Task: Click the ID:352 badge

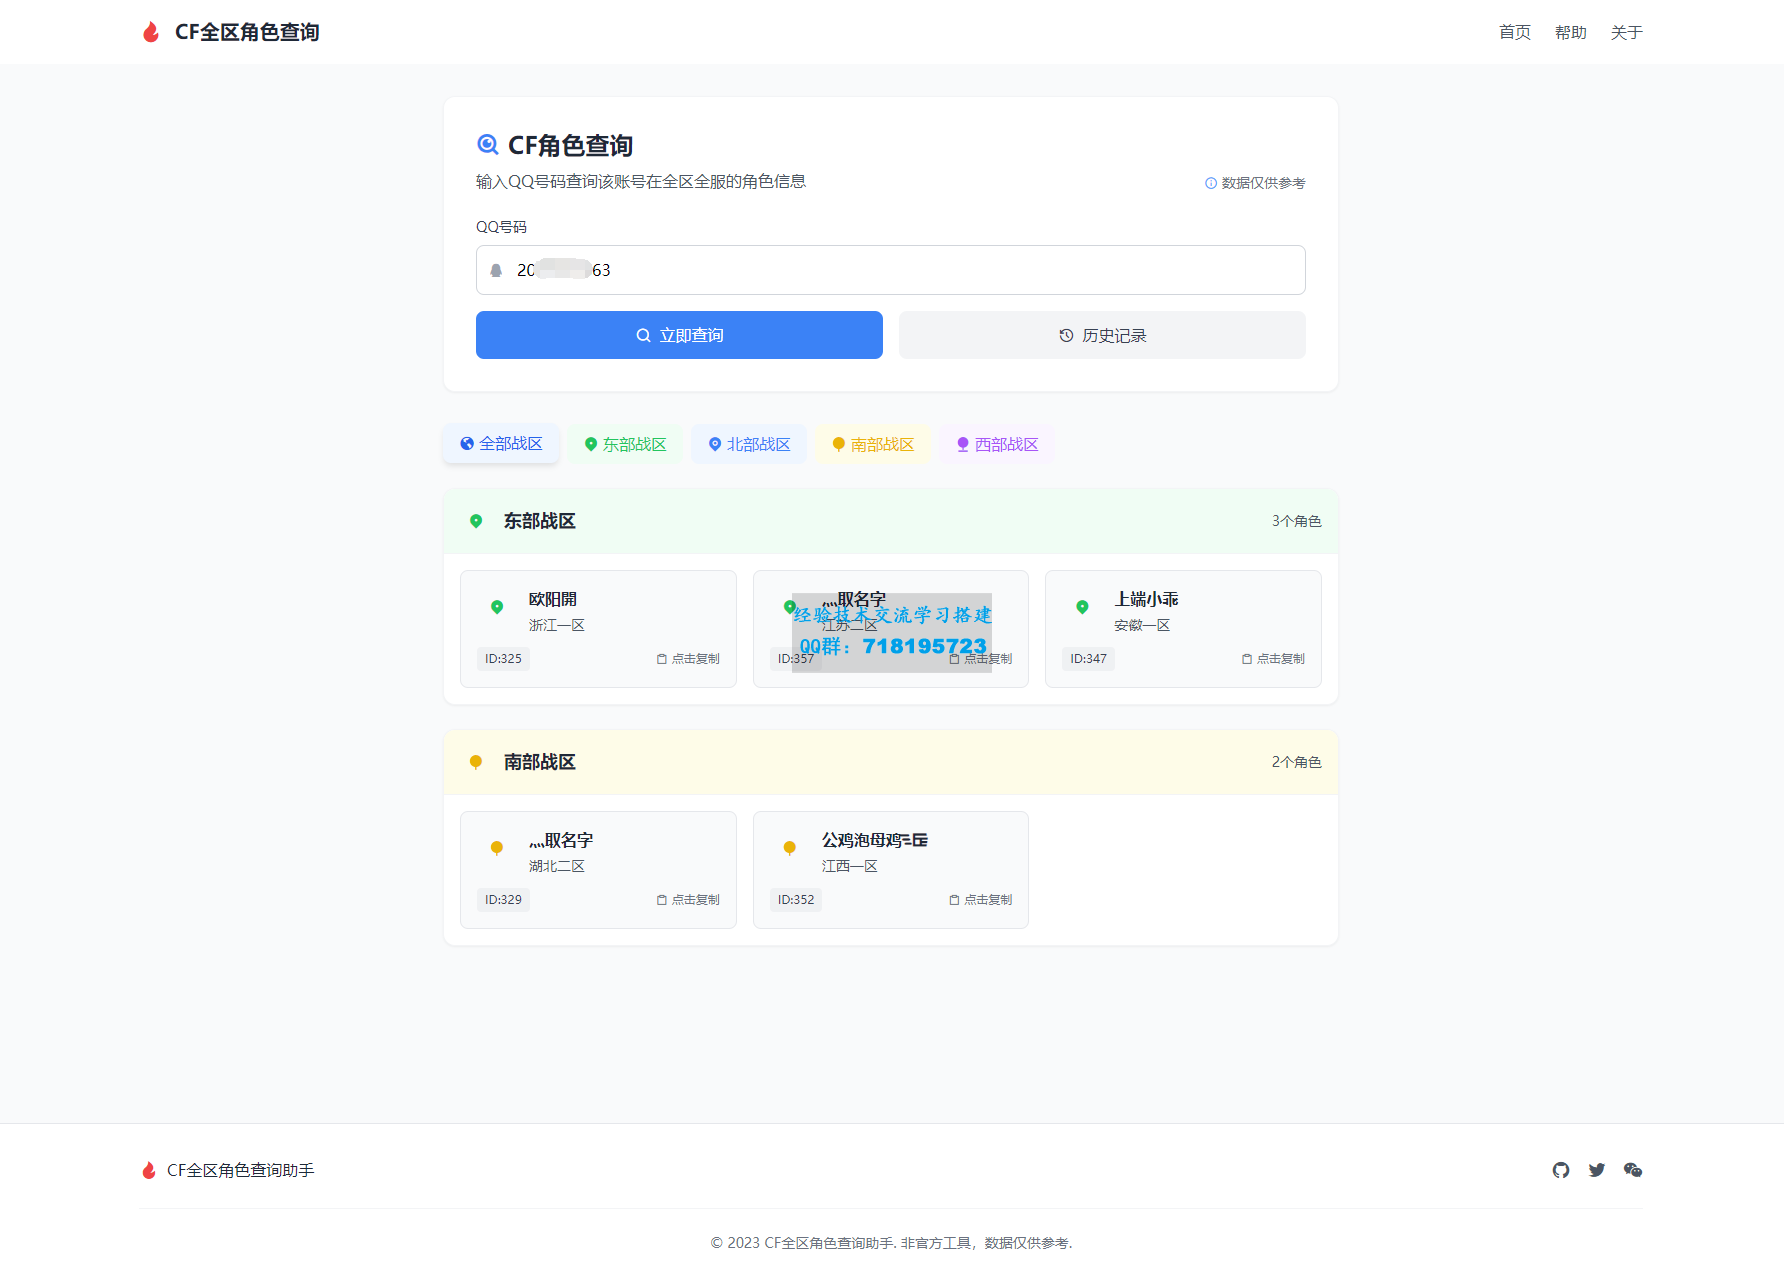Action: 796,899
